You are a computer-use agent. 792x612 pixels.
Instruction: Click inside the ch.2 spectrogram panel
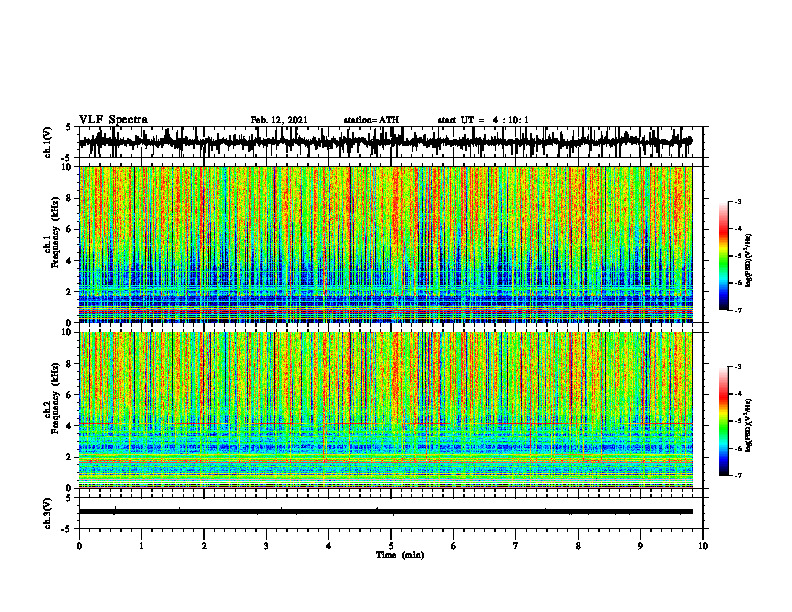pyautogui.click(x=385, y=410)
